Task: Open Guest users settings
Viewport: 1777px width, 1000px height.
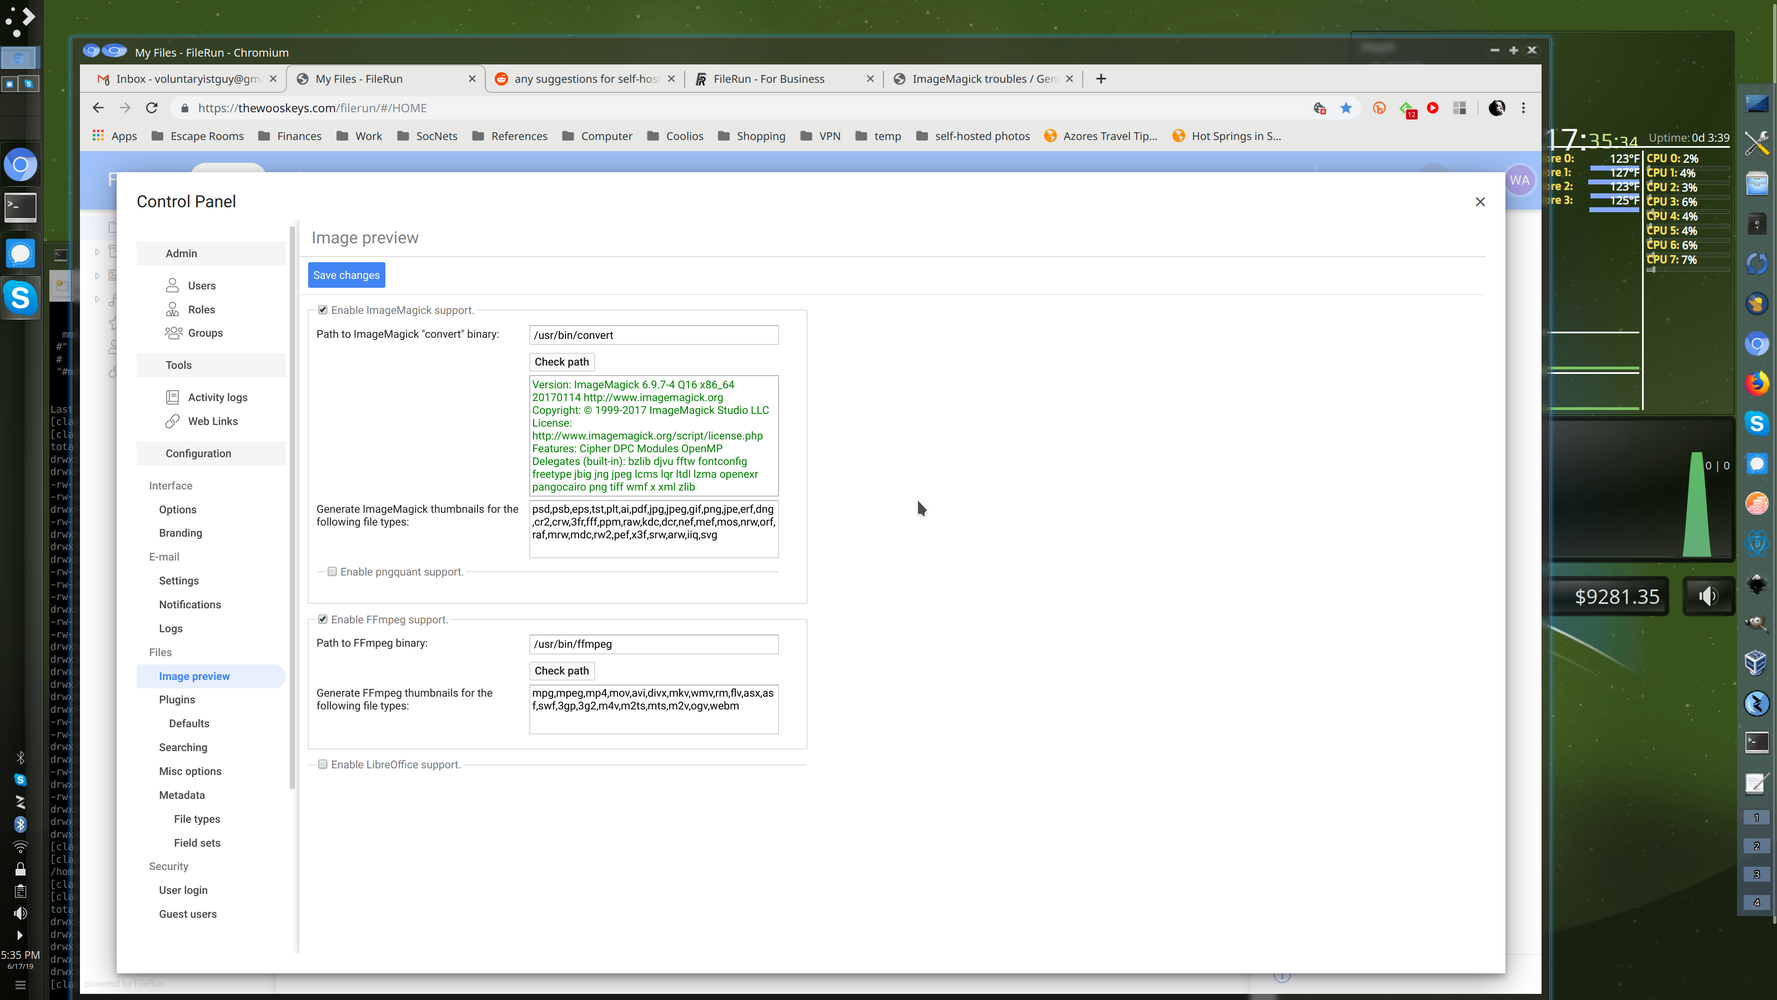Action: coord(188,914)
